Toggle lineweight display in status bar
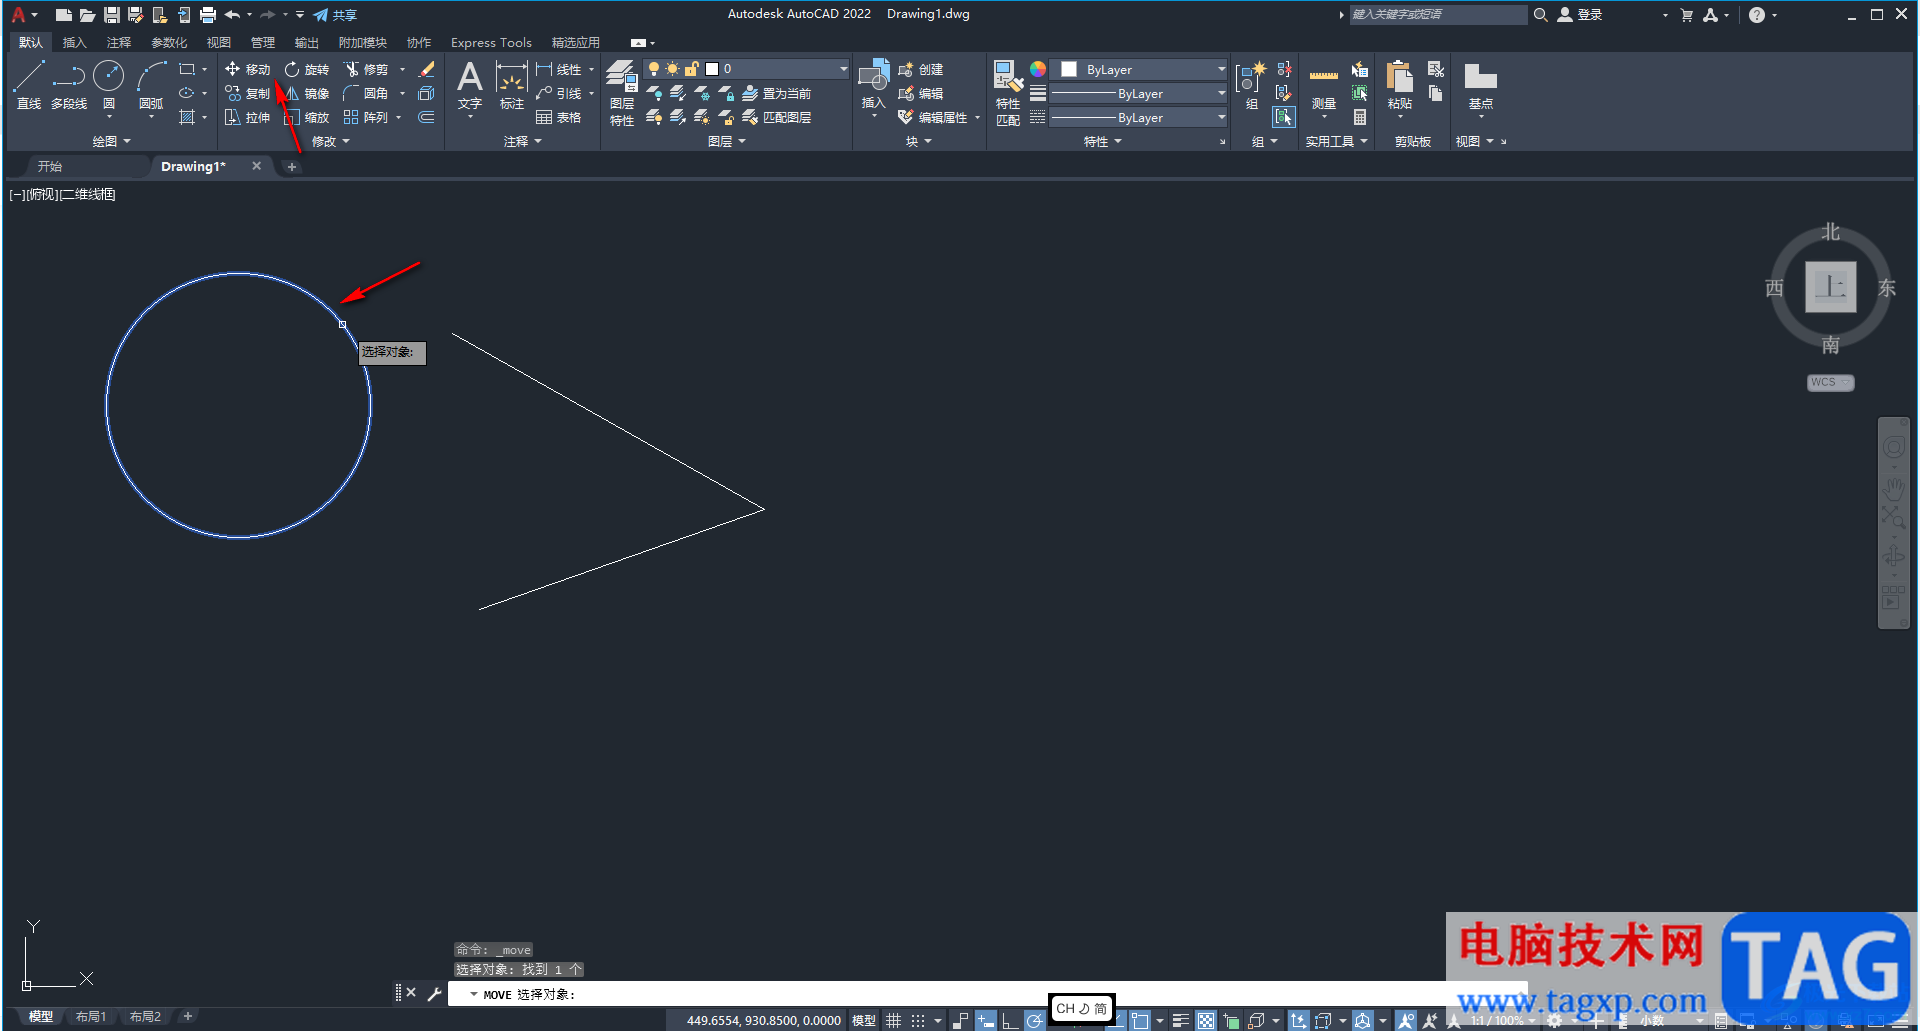This screenshot has height=1031, width=1920. 1181,1021
